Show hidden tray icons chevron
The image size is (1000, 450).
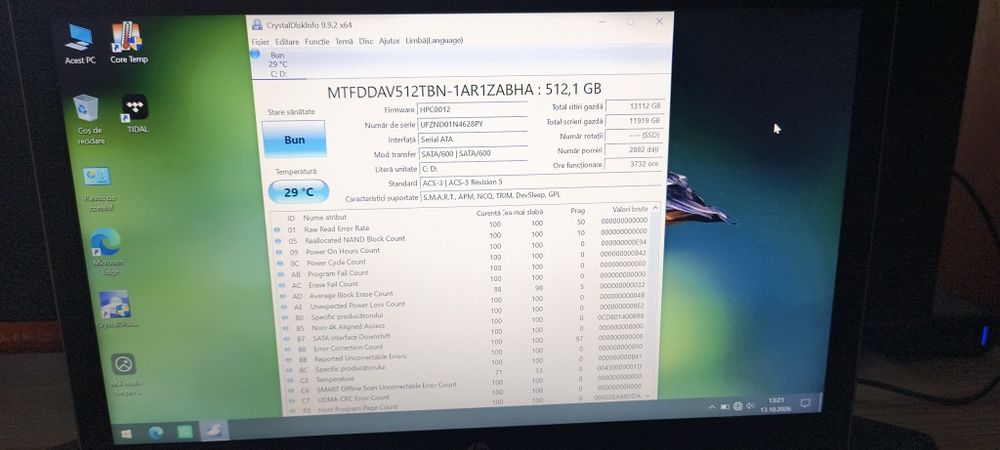(712, 407)
